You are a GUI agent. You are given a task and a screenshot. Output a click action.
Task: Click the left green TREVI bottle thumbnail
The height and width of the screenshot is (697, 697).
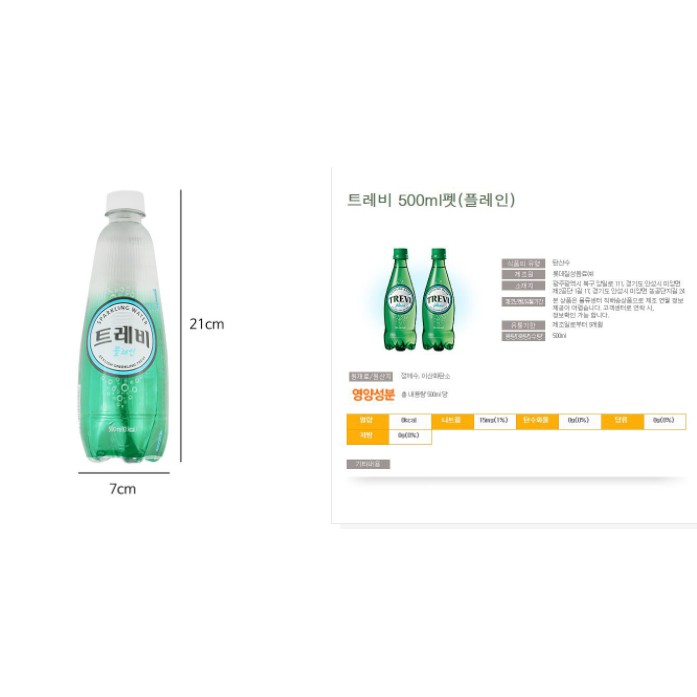[401, 299]
